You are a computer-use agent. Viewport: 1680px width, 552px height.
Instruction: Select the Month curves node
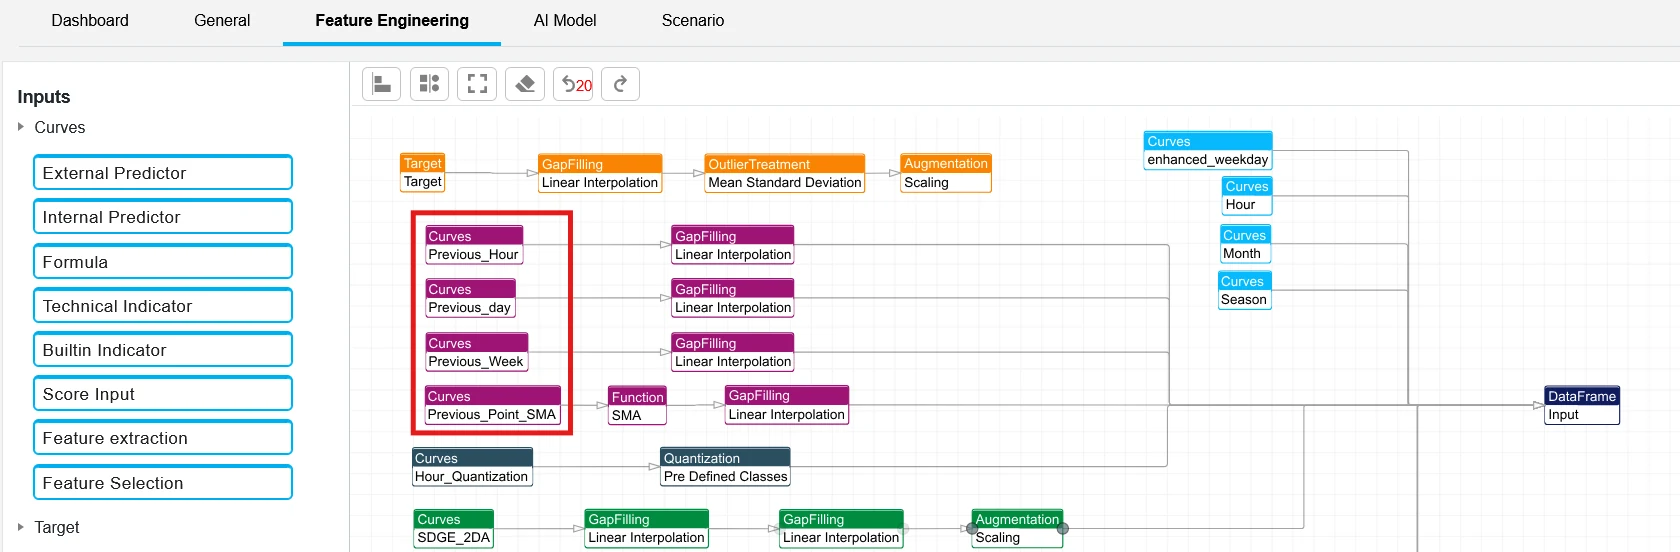point(1246,244)
